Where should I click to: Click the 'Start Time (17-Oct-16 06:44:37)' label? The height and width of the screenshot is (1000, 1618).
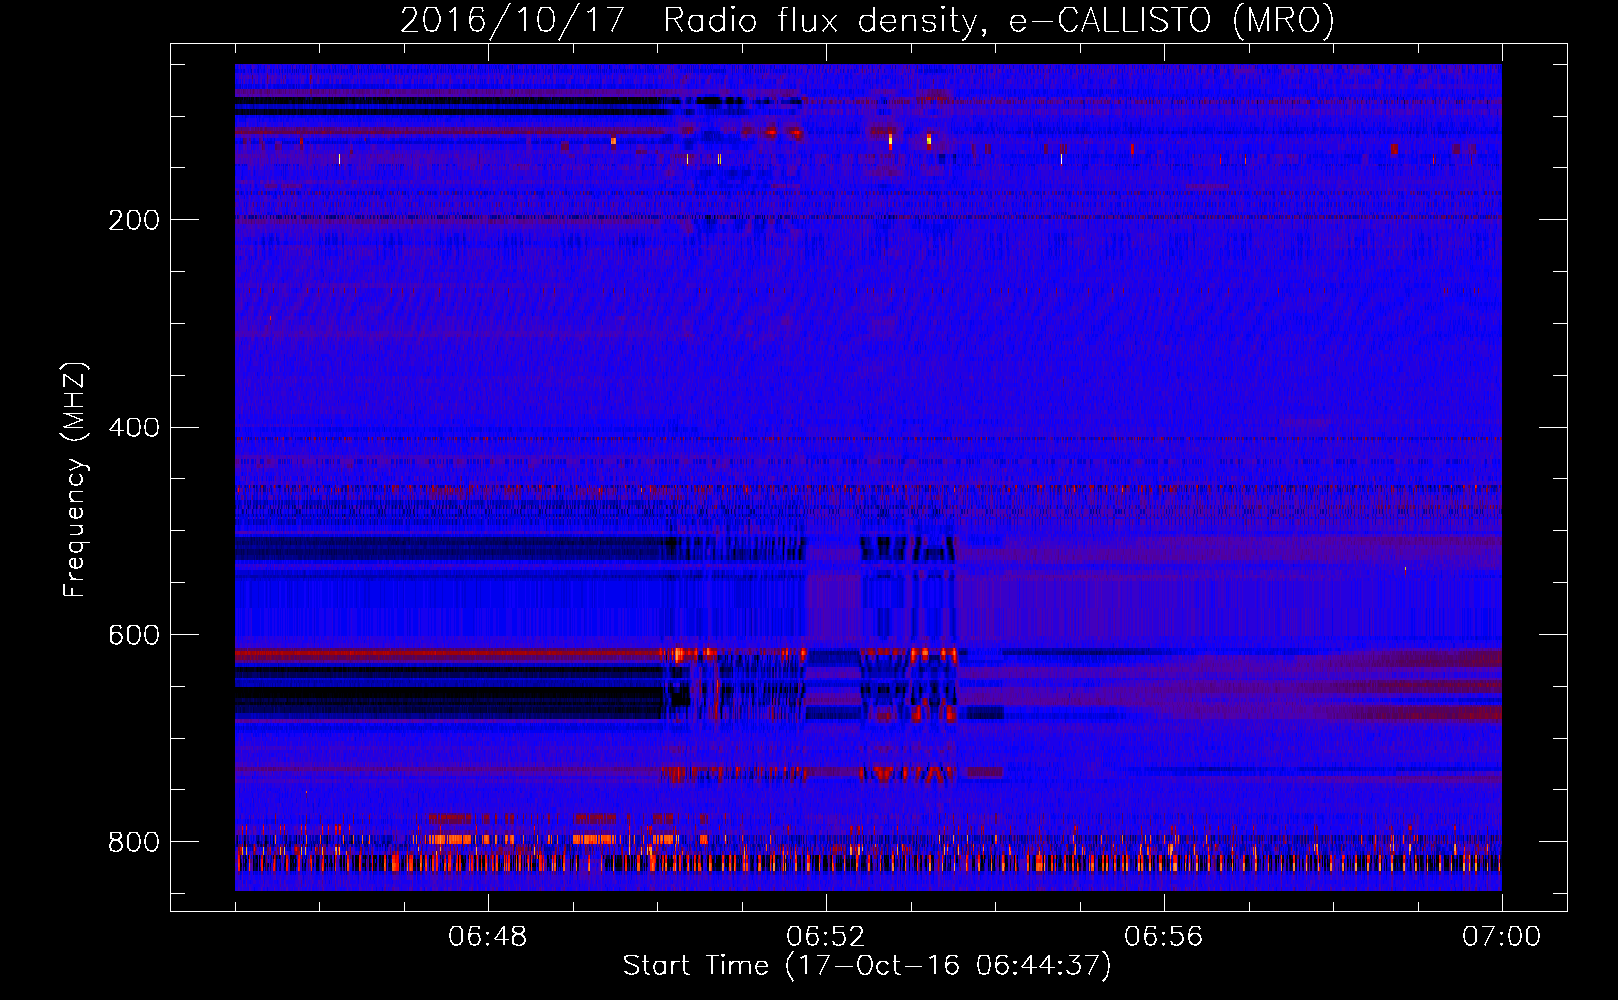click(867, 966)
